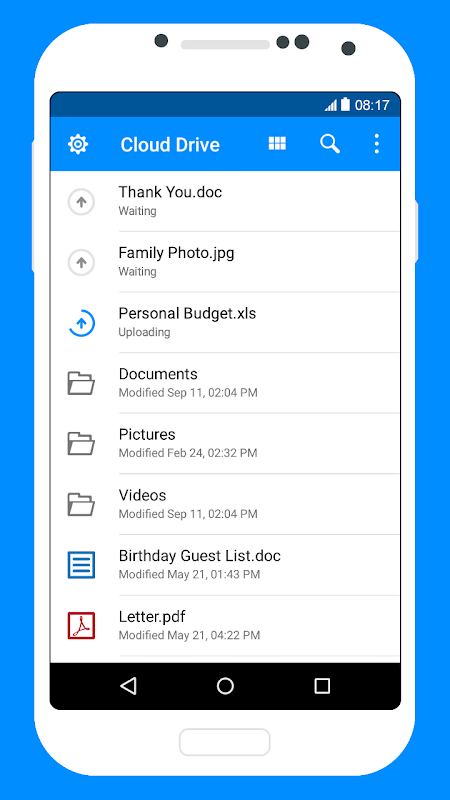Screen dimensions: 450x800
Task: Open the Videos folder name
Action: tap(142, 495)
